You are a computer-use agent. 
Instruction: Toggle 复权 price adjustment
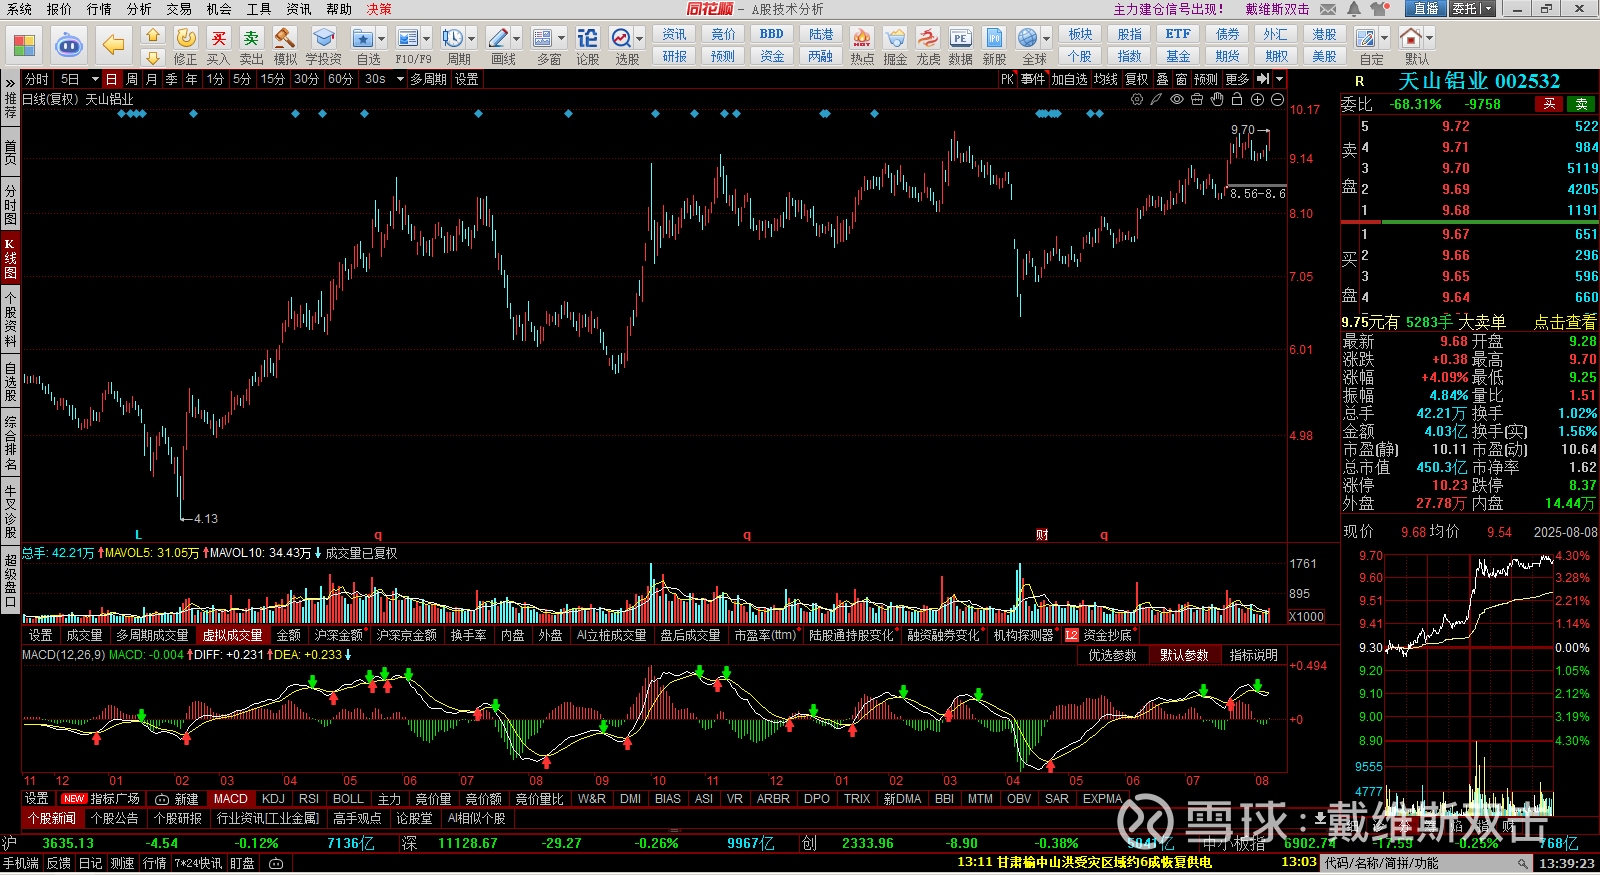coord(1137,79)
